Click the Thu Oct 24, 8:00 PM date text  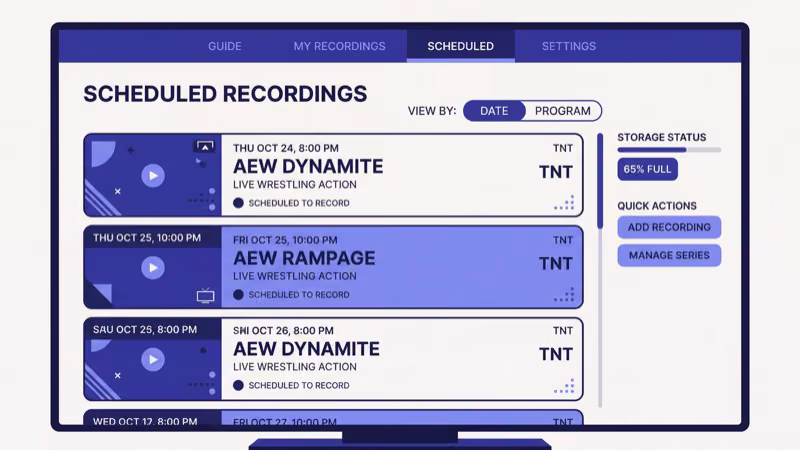pyautogui.click(x=286, y=148)
